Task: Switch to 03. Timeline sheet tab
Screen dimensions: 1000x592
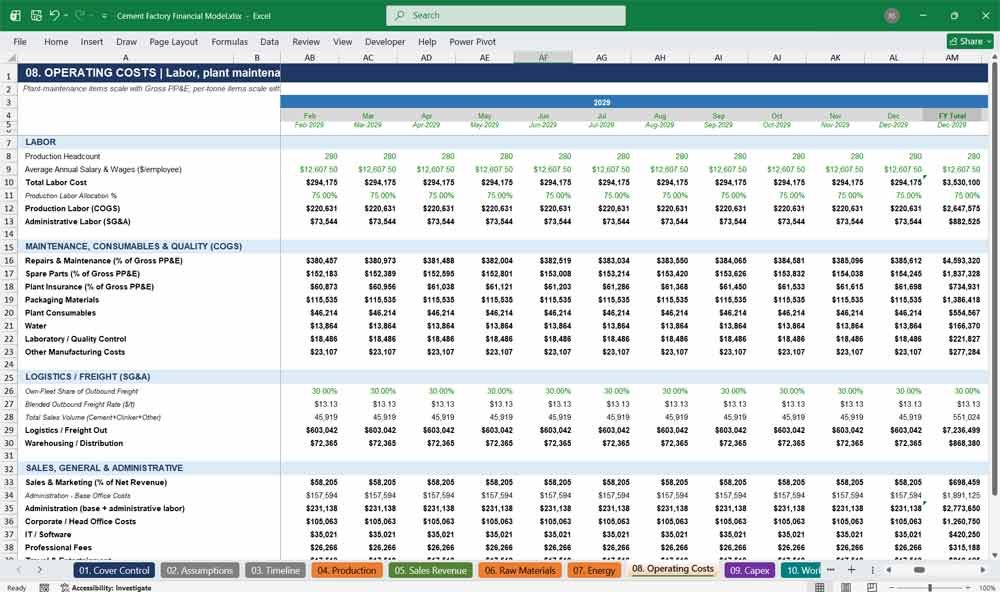Action: (x=275, y=570)
